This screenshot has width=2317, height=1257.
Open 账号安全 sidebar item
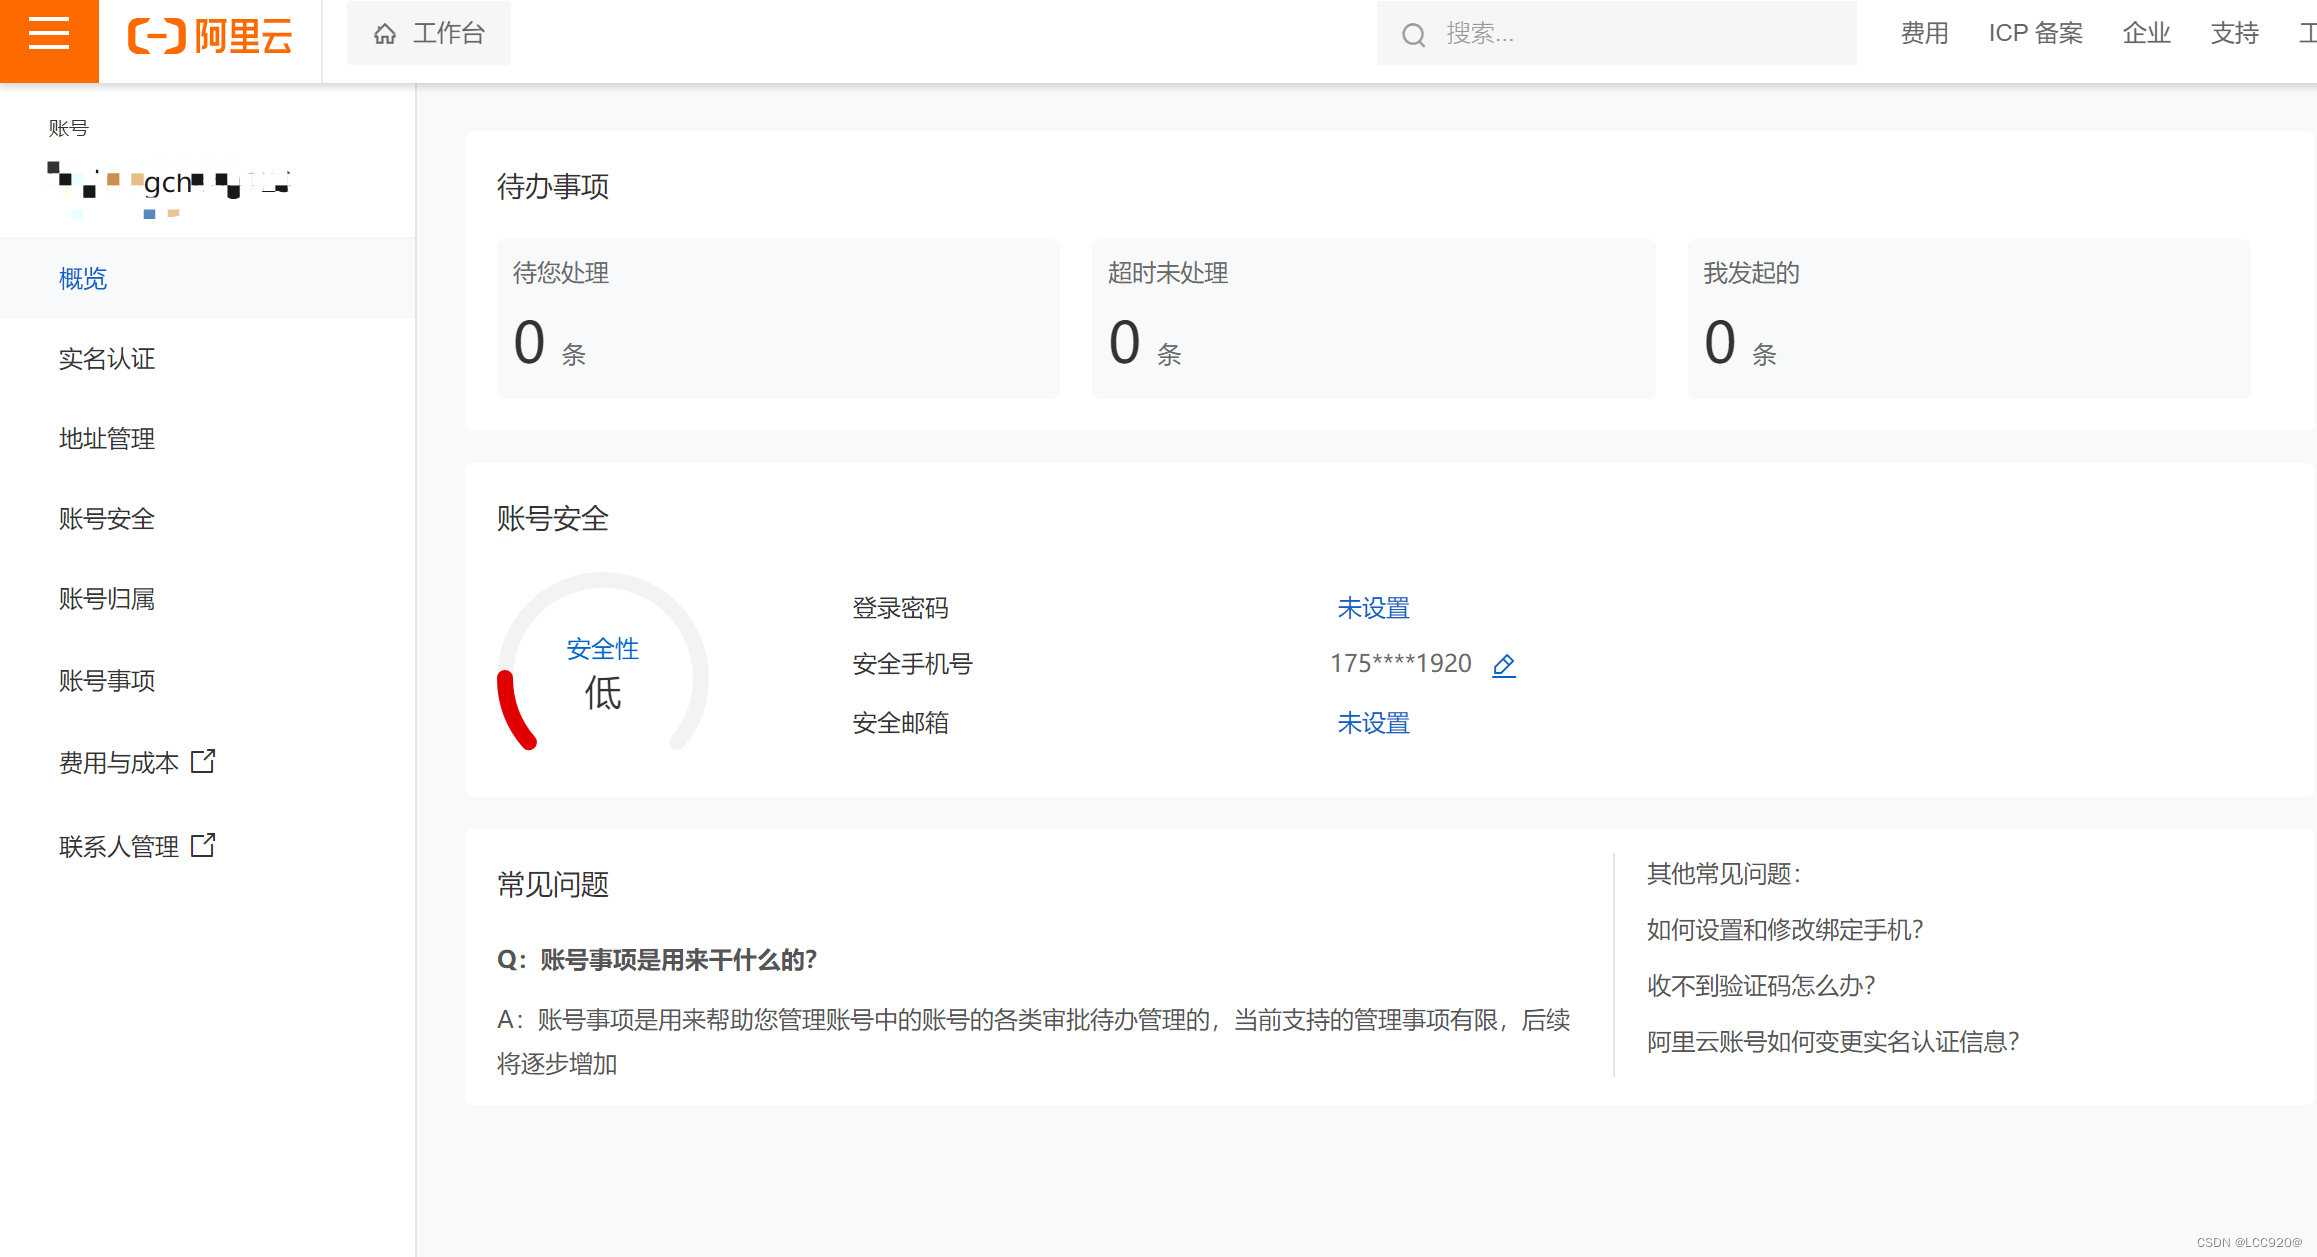click(107, 519)
